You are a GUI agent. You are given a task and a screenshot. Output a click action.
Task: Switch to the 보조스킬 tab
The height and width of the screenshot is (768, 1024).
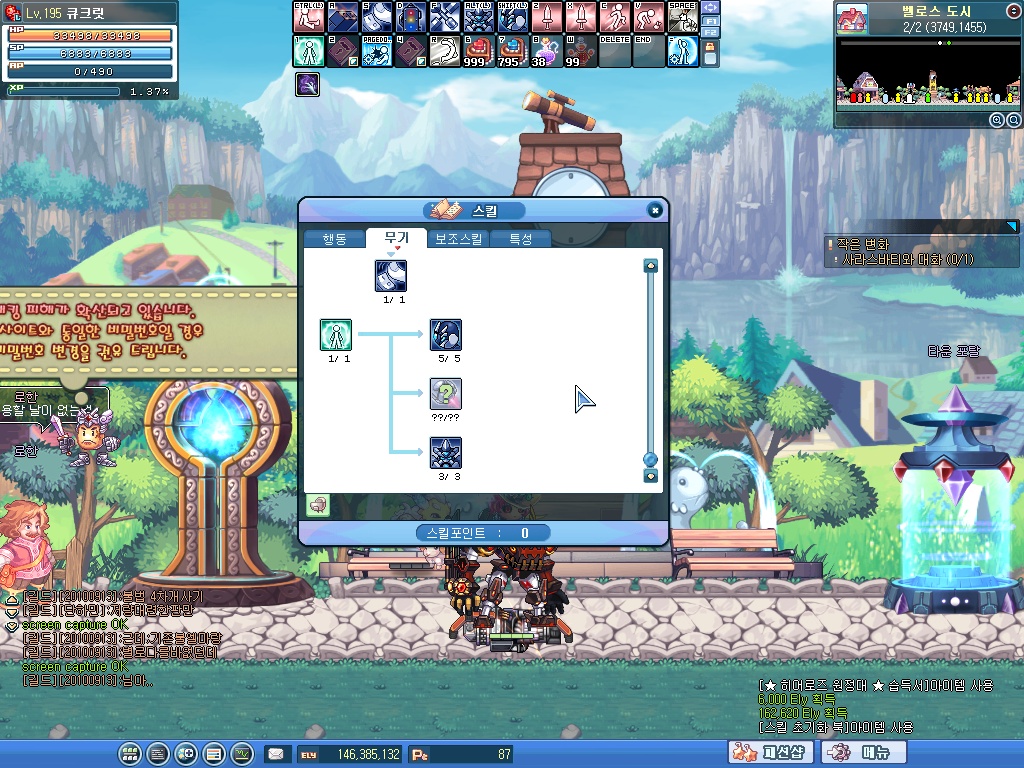(458, 239)
